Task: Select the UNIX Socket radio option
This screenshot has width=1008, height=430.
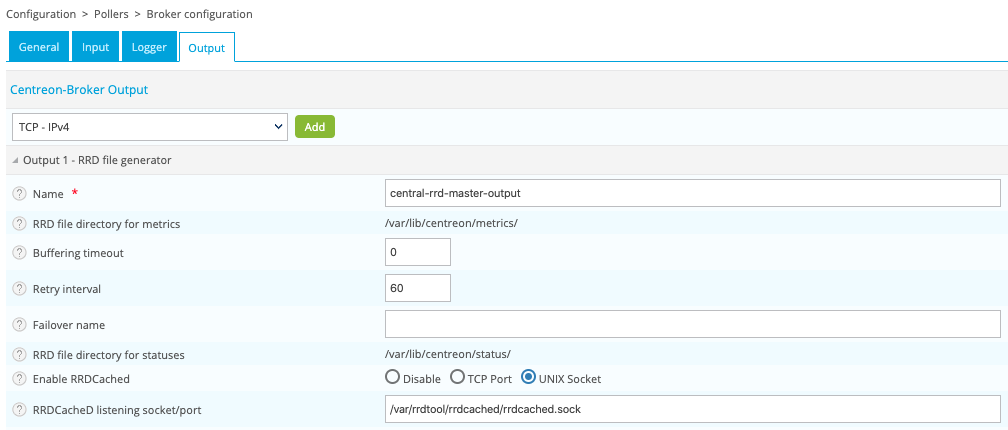Action: pyautogui.click(x=528, y=377)
